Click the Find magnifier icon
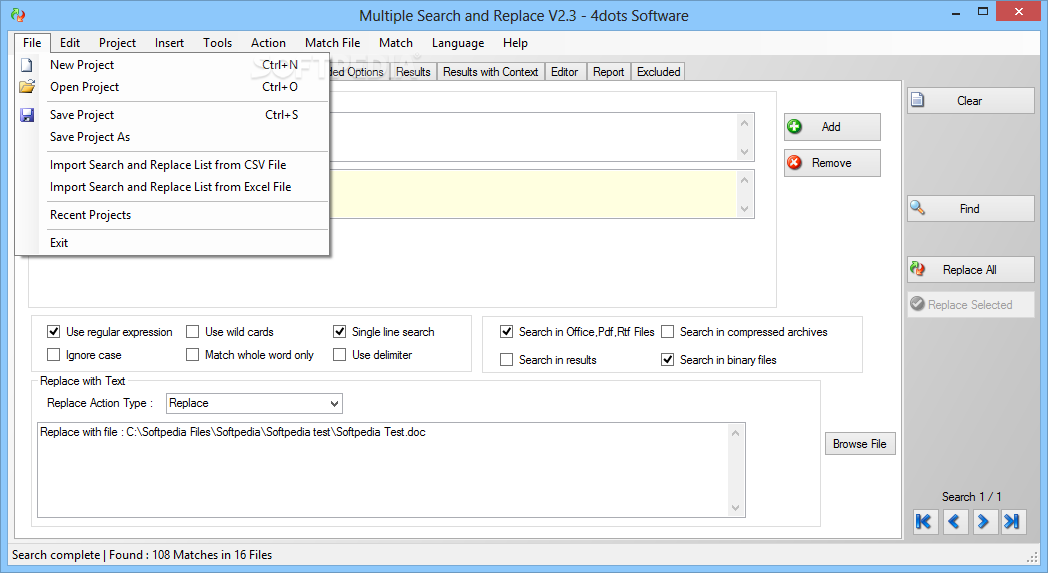The width and height of the screenshot is (1048, 573). pyautogui.click(x=918, y=208)
